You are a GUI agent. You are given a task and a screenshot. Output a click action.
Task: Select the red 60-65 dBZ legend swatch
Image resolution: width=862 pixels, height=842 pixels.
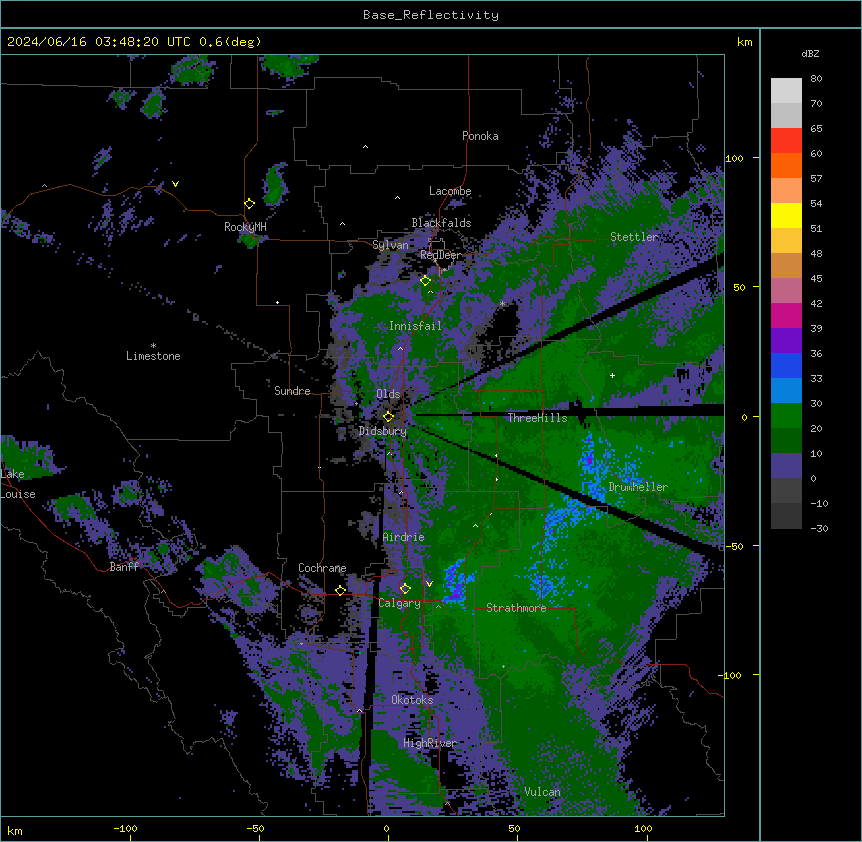click(x=786, y=141)
